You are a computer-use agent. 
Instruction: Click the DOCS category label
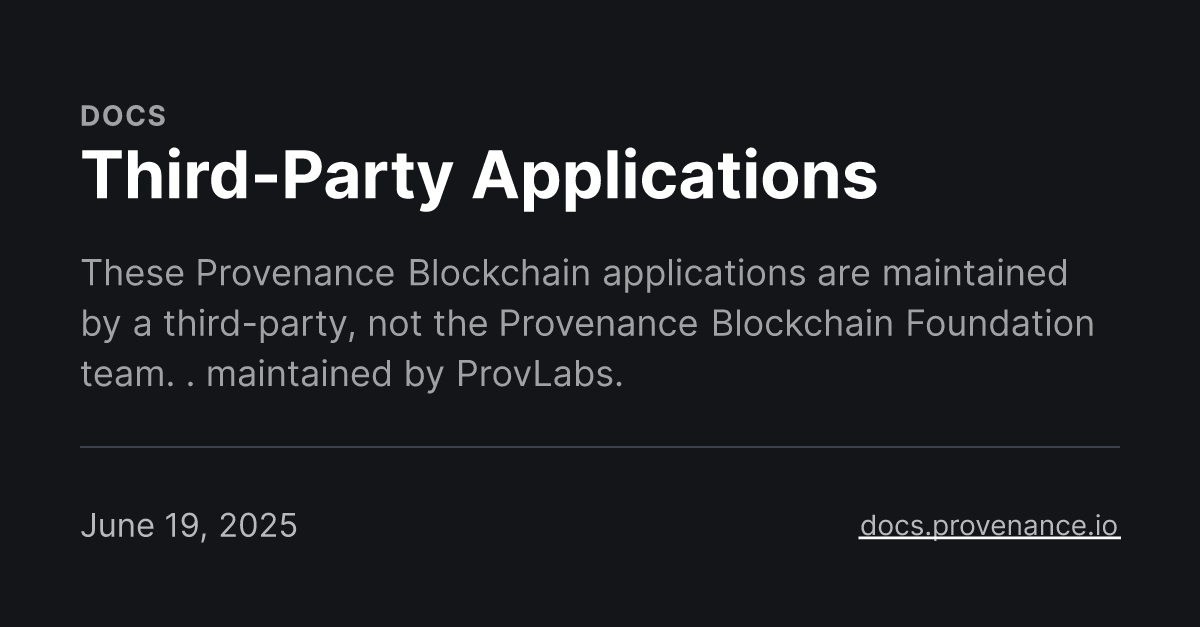click(x=123, y=116)
